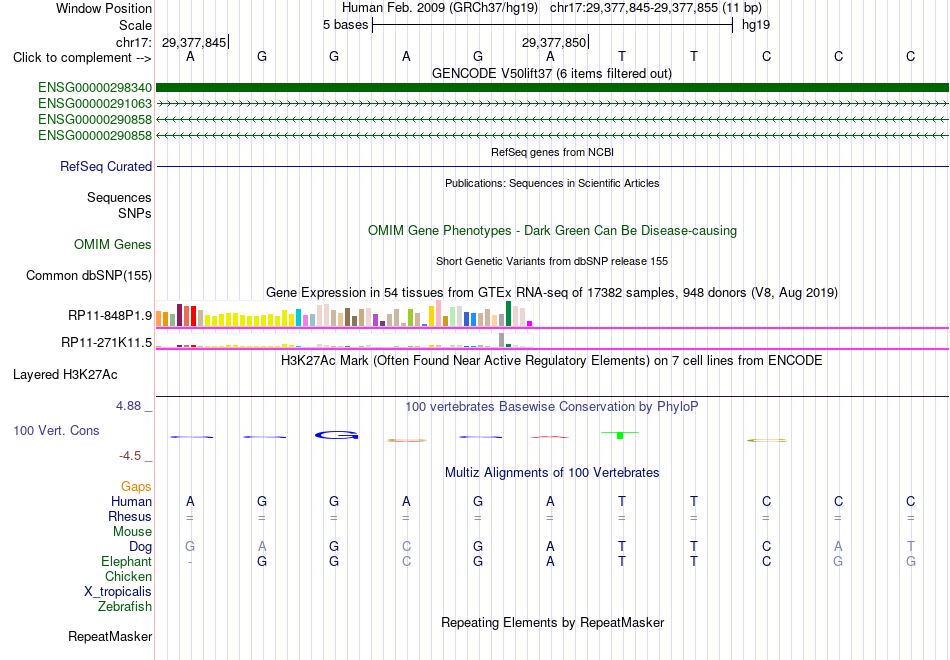Select the RefSeq Curated track label
This screenshot has width=950, height=660.
[x=106, y=167]
